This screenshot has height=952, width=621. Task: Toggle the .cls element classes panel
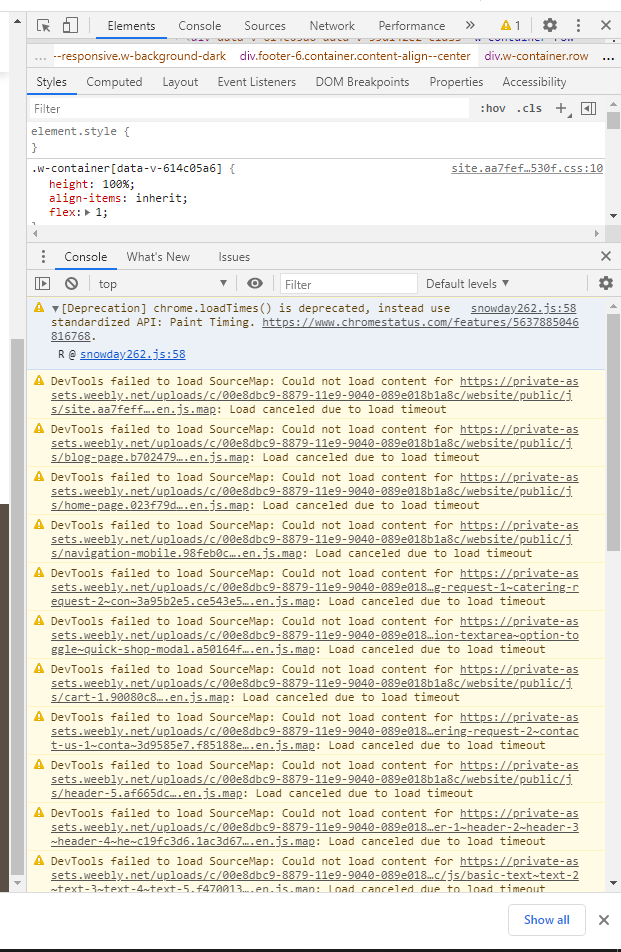pos(529,108)
